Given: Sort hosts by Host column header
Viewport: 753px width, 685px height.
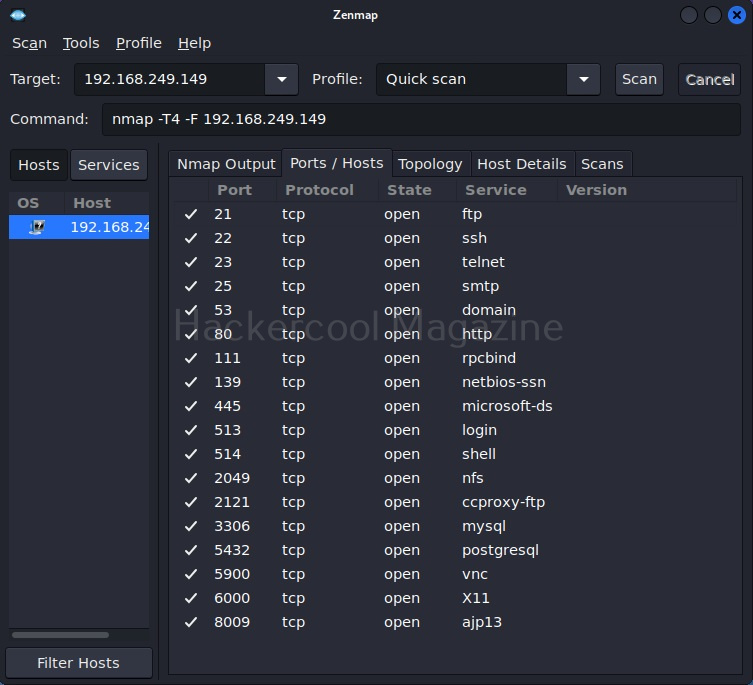Looking at the screenshot, I should tap(107, 203).
